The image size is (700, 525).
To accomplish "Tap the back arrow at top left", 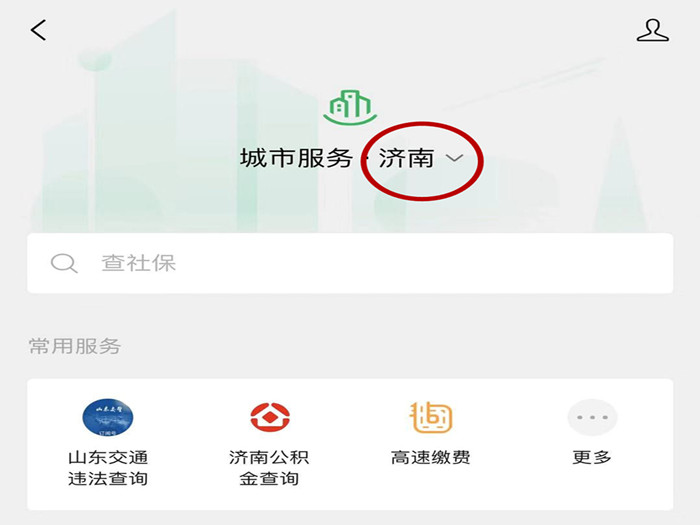I will tap(38, 30).
